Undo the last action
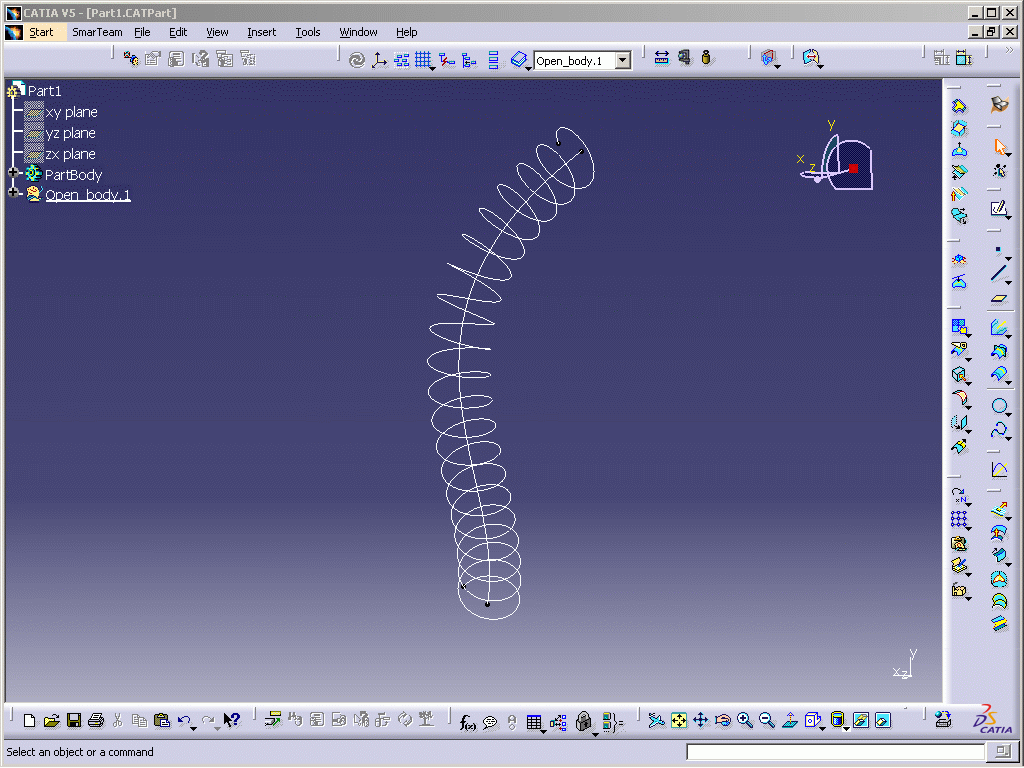The height and width of the screenshot is (768, 1024). 184,720
